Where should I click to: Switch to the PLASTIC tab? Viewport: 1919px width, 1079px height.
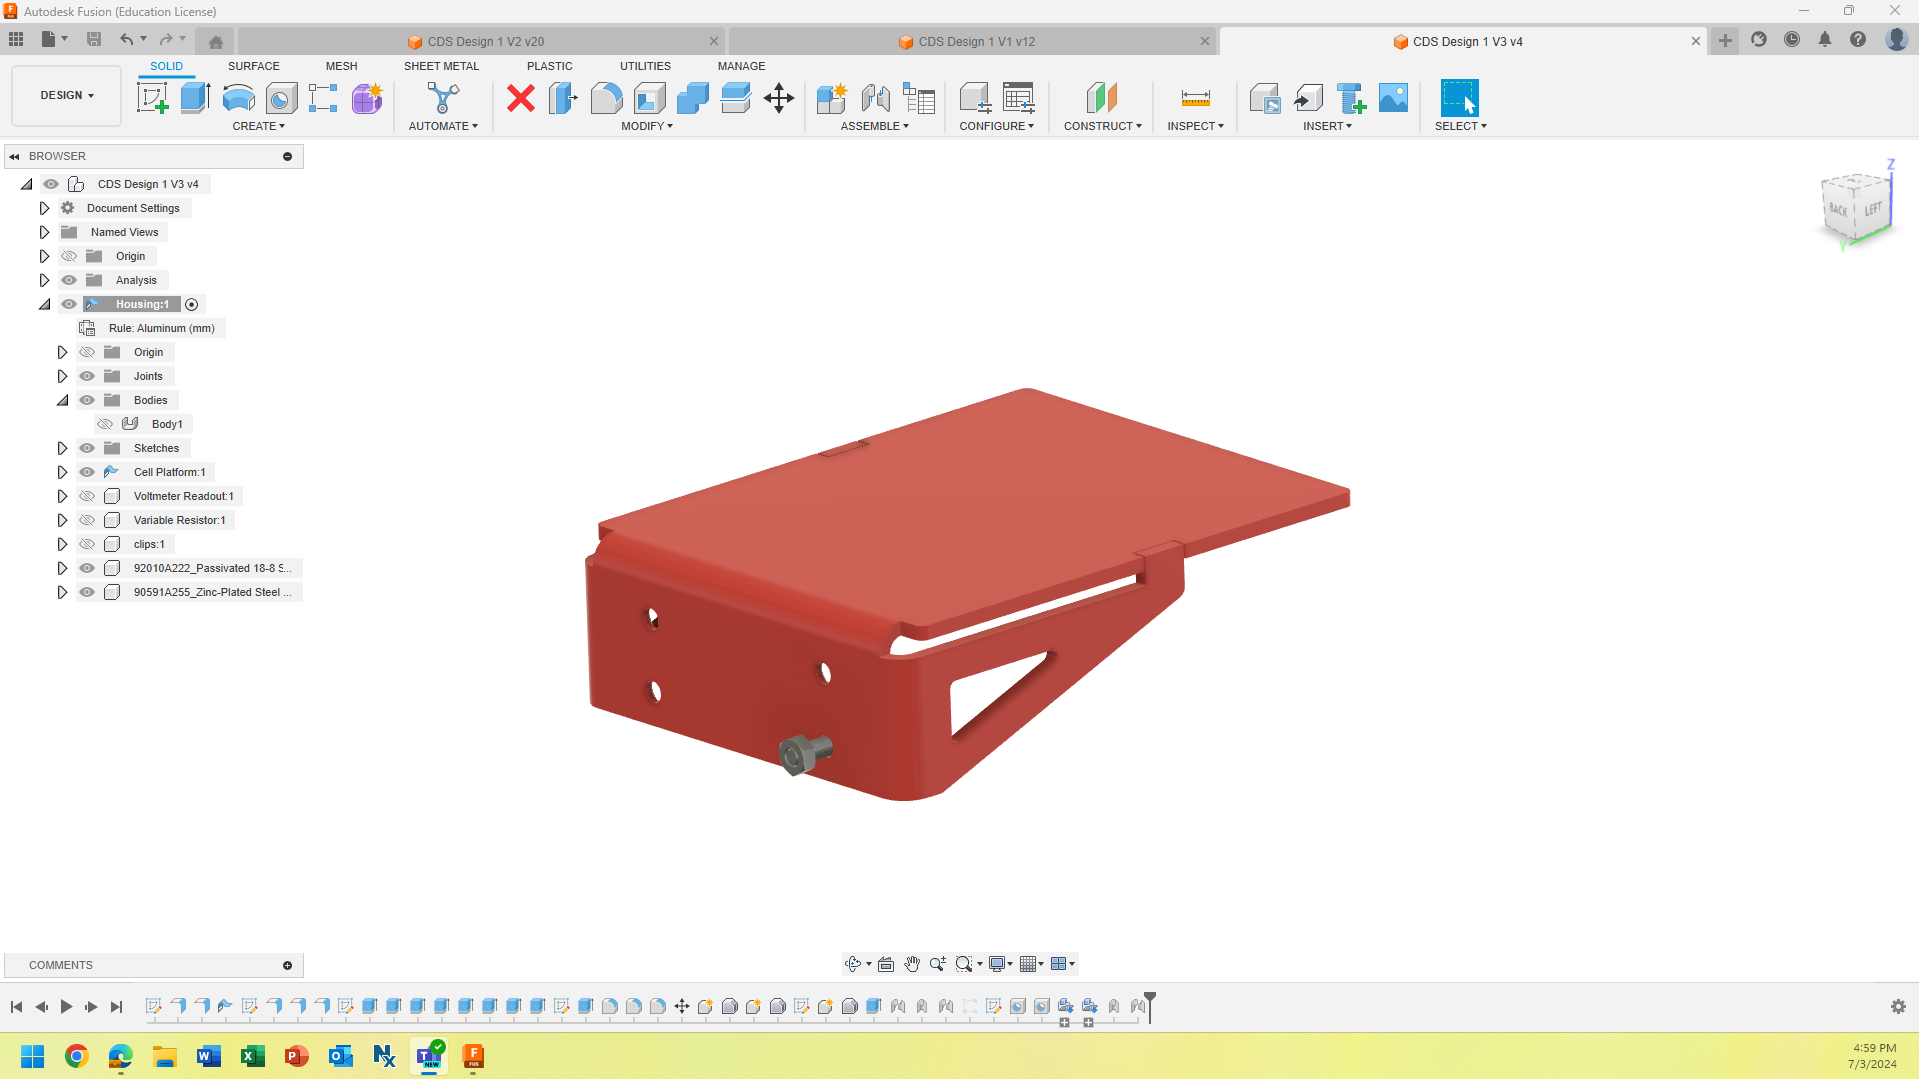(x=549, y=66)
